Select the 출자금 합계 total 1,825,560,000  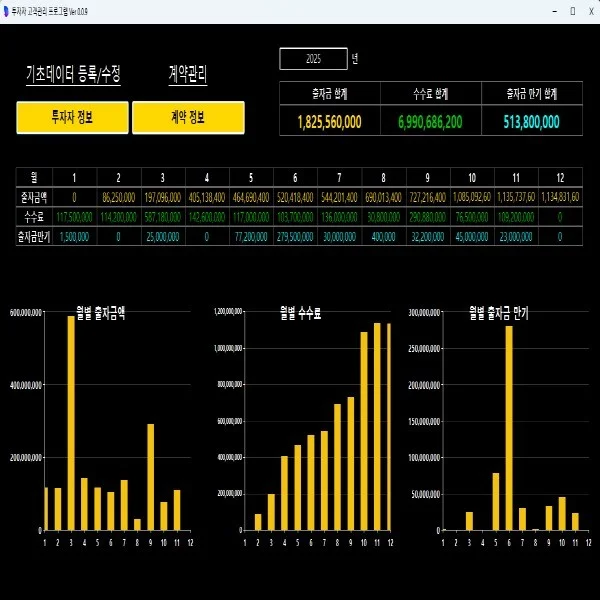[x=330, y=122]
